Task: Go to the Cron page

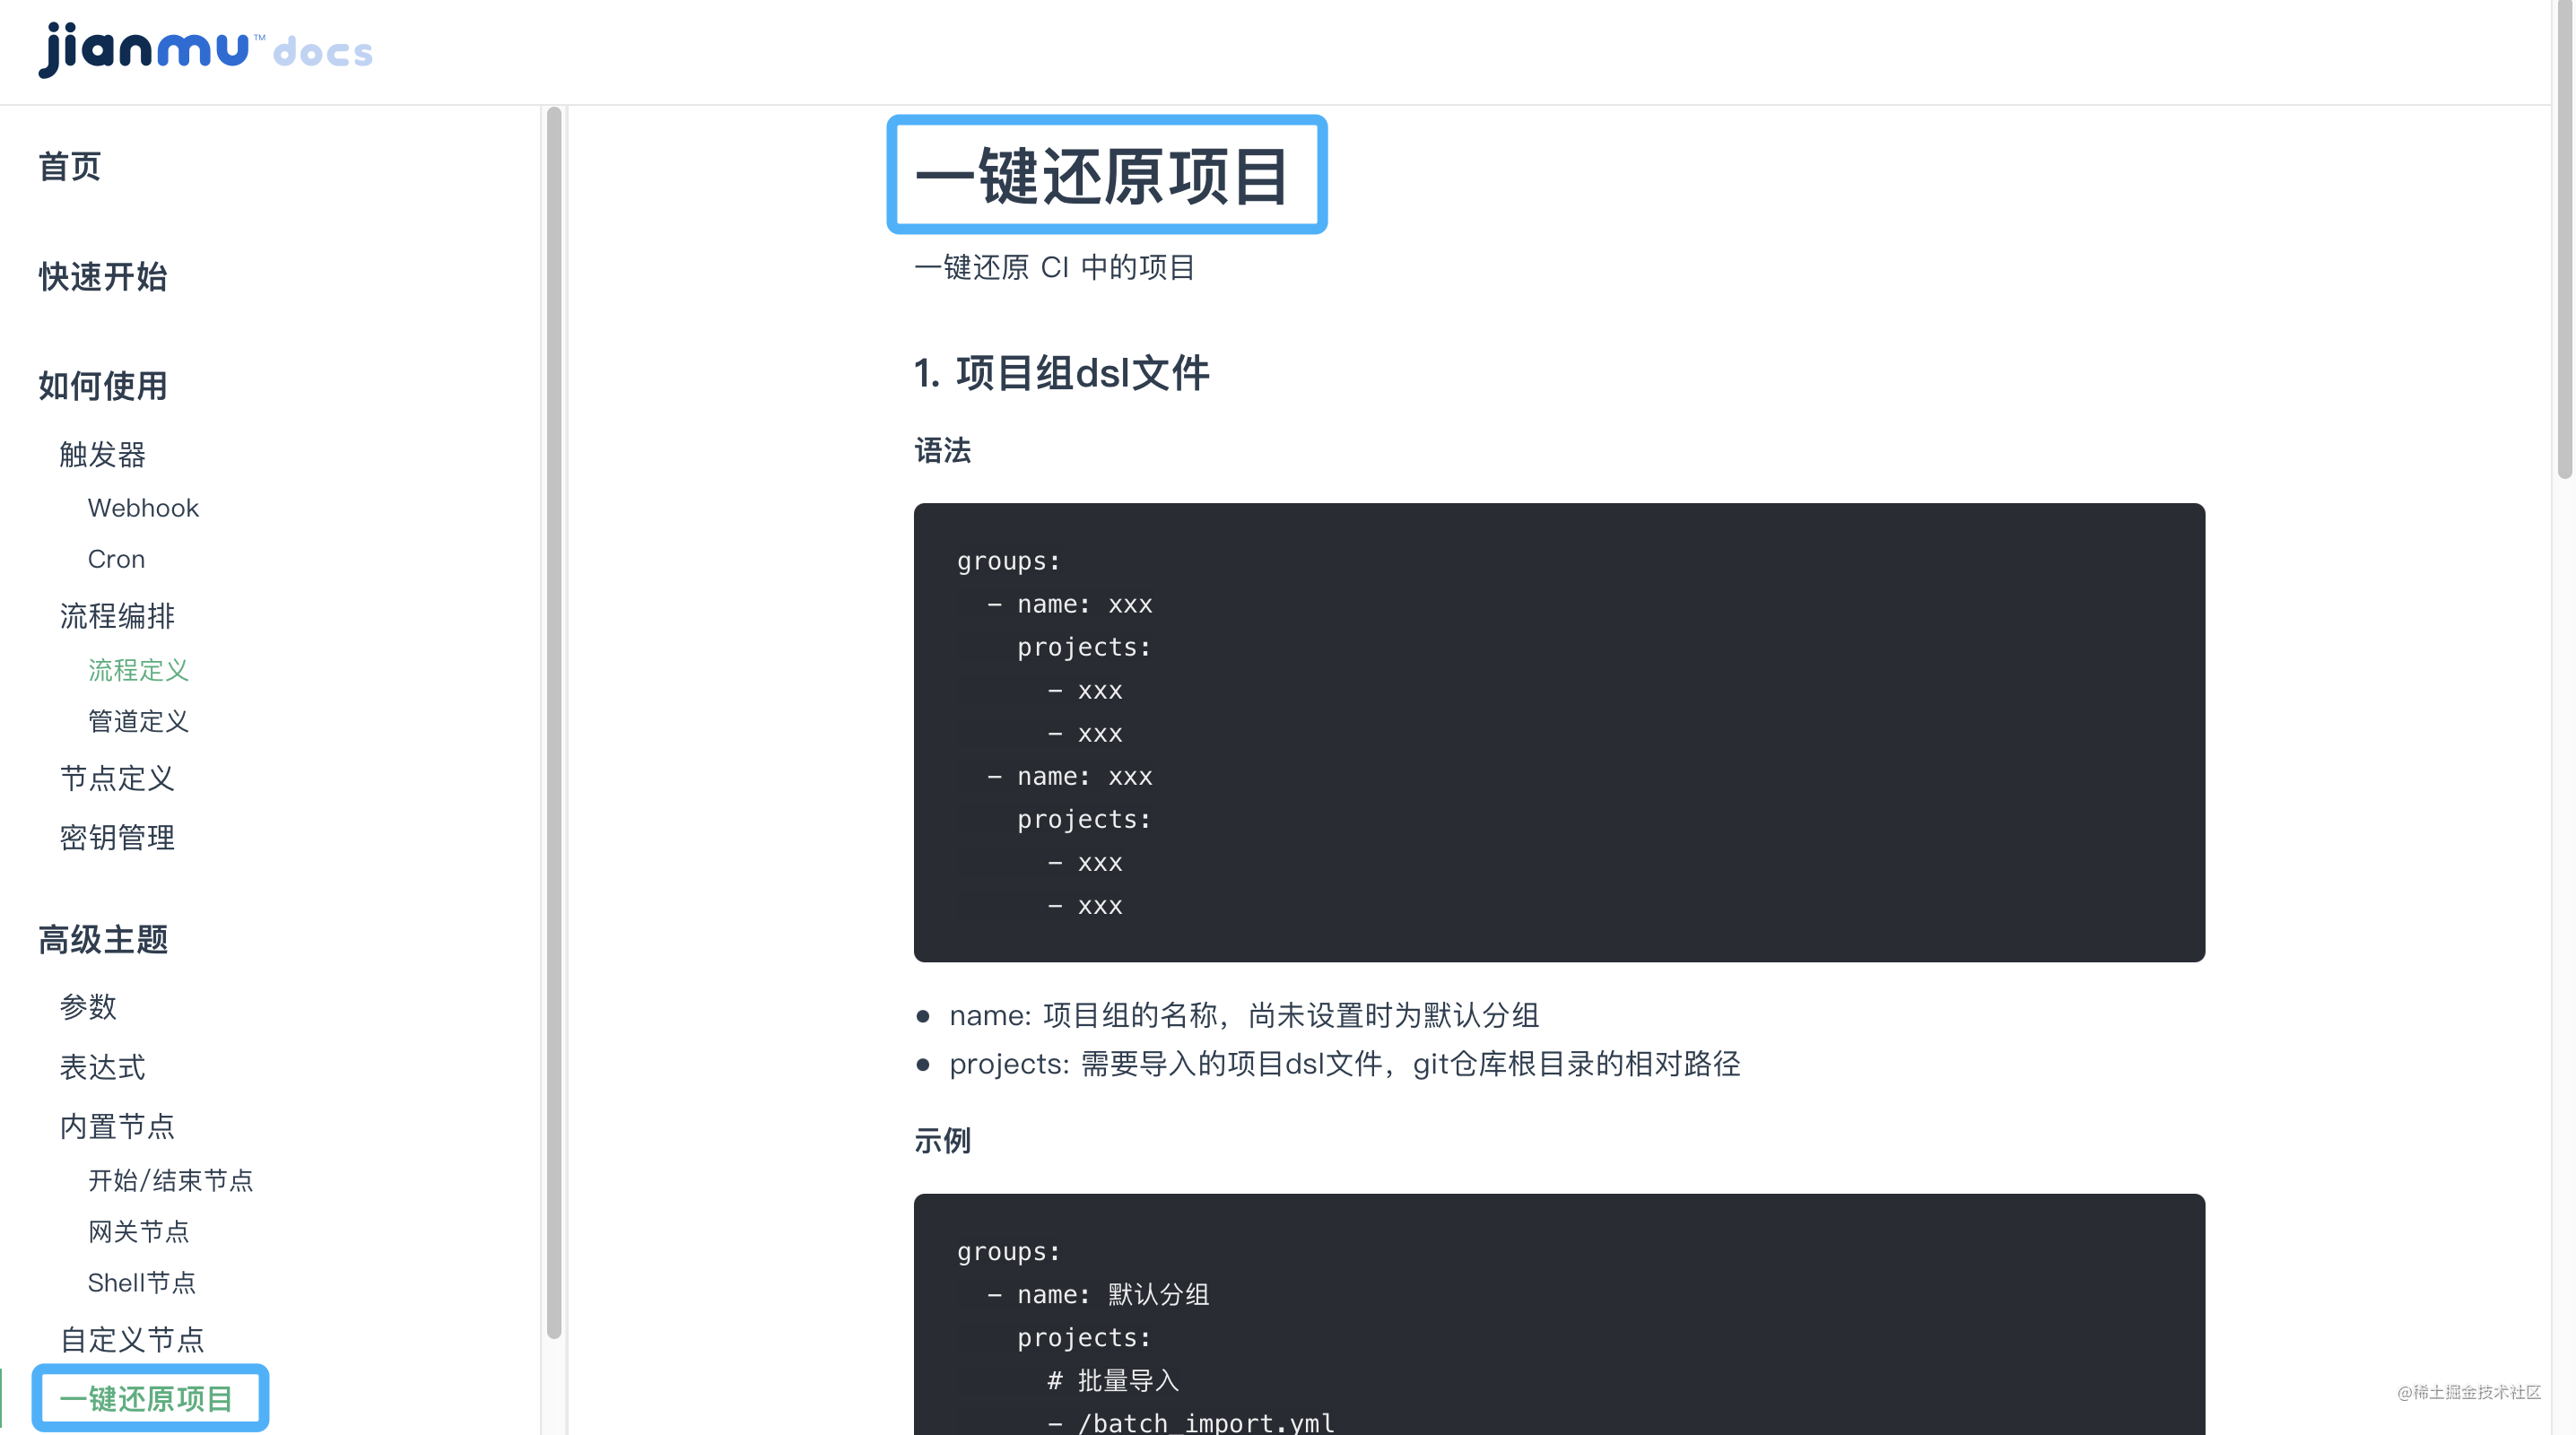Action: 116,559
